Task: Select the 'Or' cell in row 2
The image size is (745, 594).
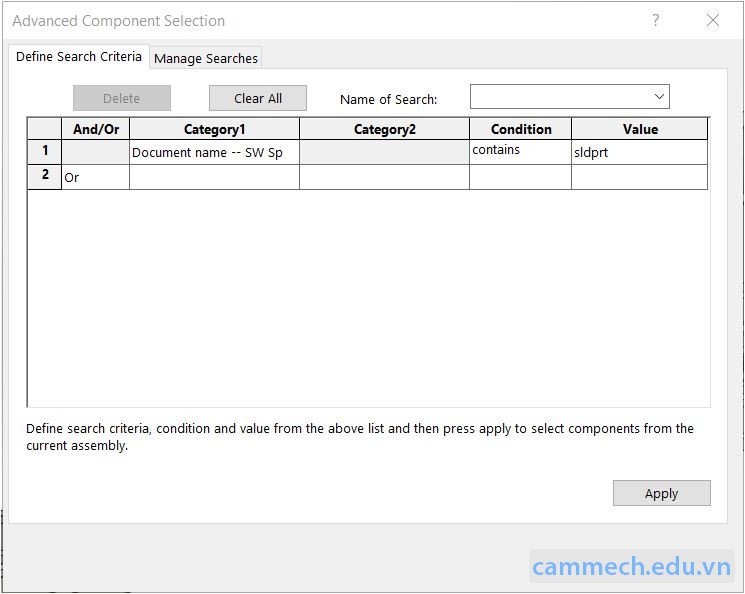Action: 95,177
